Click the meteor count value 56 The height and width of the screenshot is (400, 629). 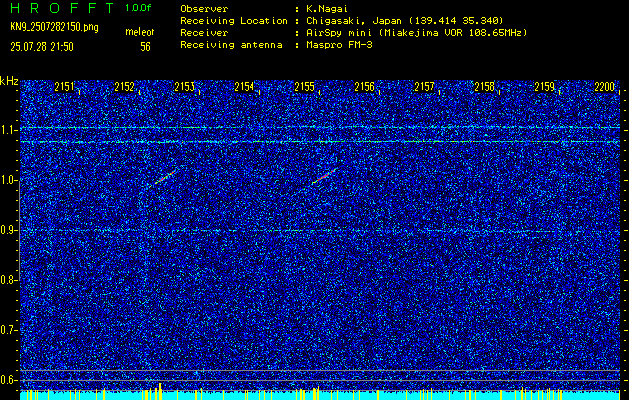(145, 47)
